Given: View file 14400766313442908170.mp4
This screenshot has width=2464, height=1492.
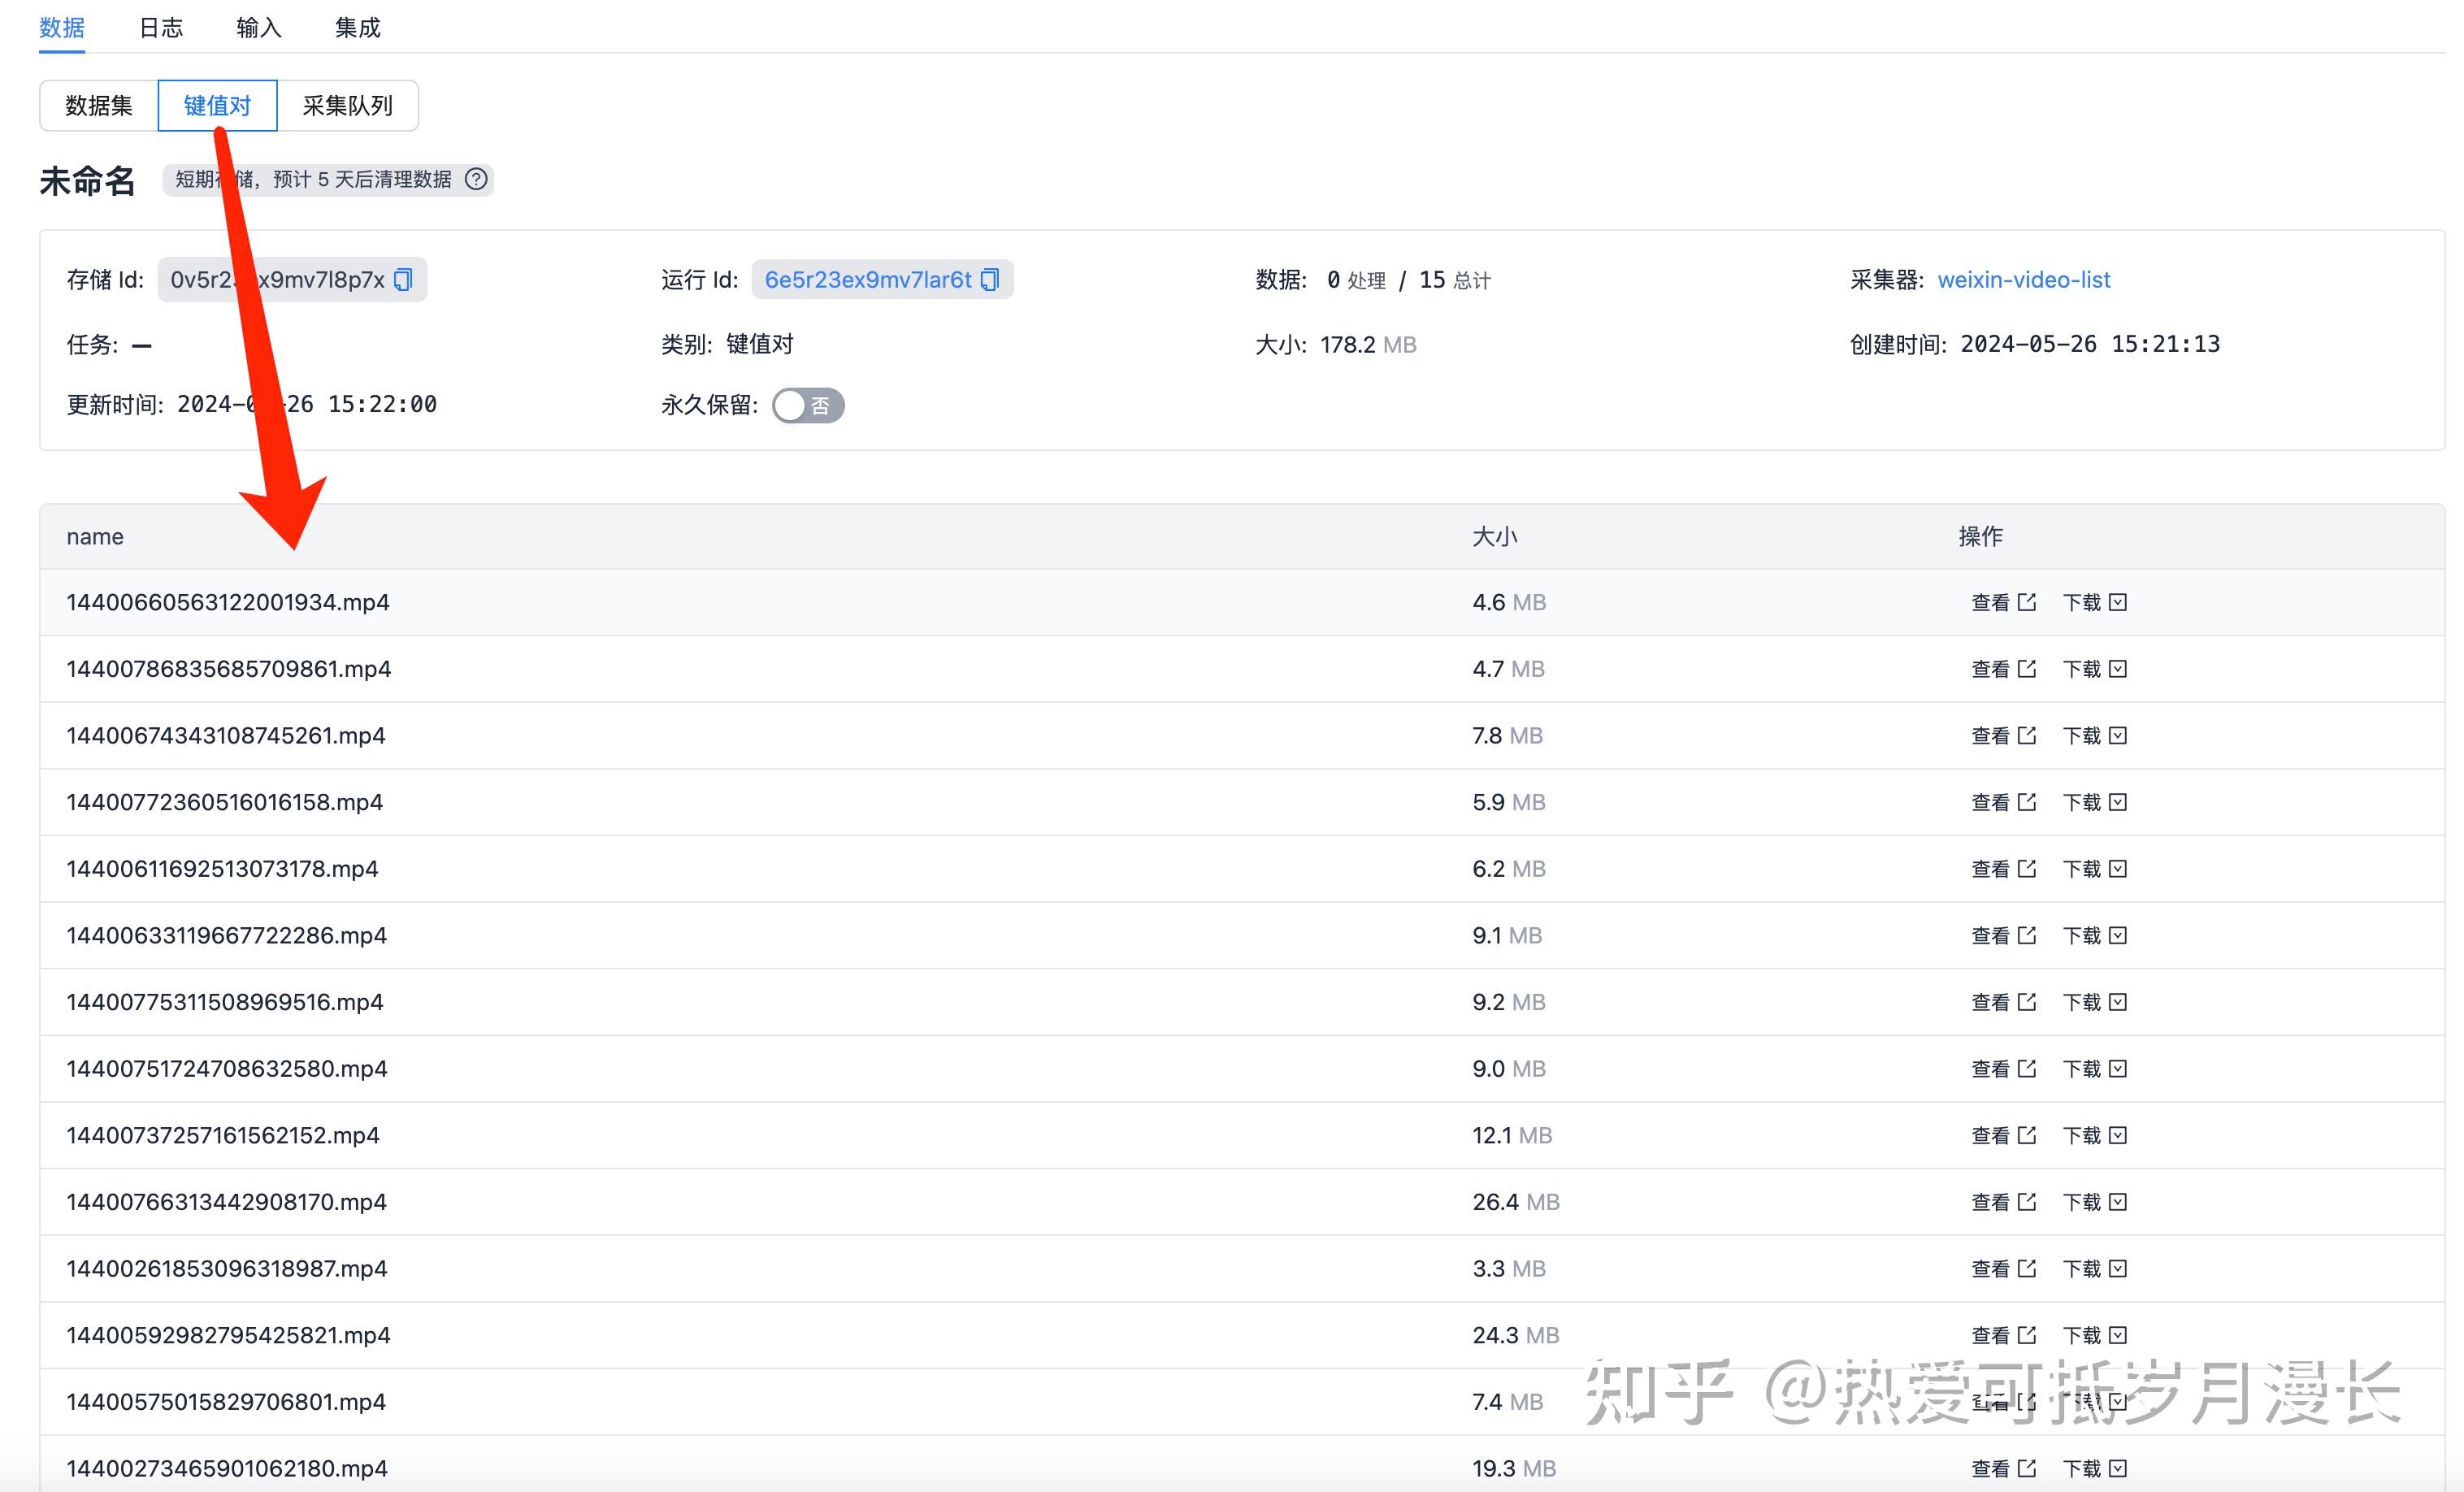Looking at the screenshot, I should [2003, 1202].
